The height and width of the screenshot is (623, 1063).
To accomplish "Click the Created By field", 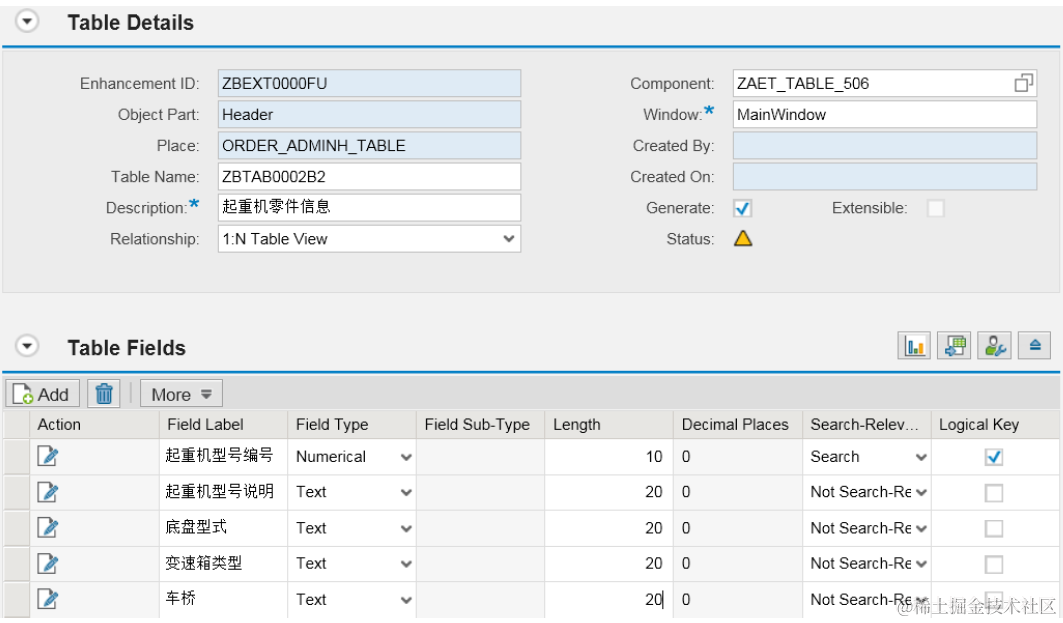I will coord(885,146).
